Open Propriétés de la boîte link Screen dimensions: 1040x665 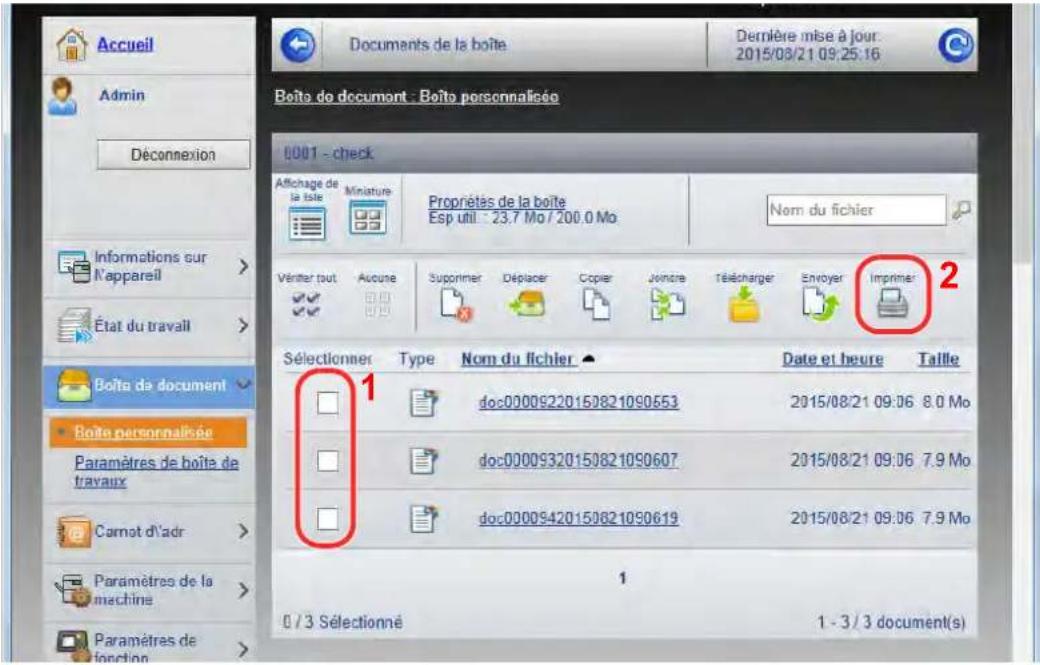pos(497,202)
